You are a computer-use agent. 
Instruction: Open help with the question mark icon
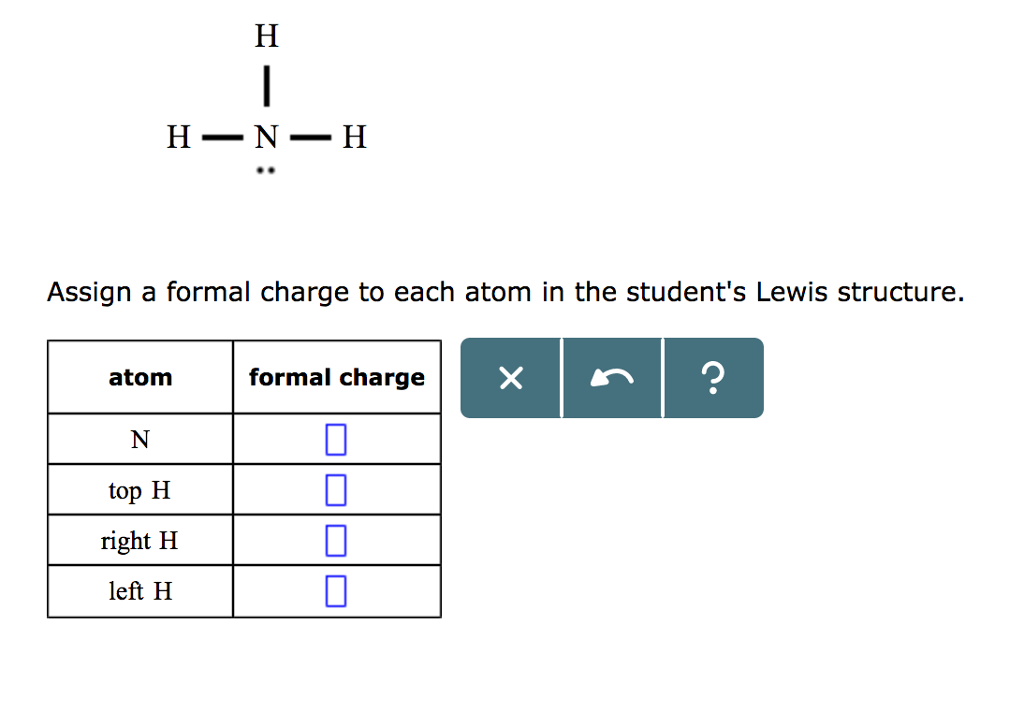[712, 378]
